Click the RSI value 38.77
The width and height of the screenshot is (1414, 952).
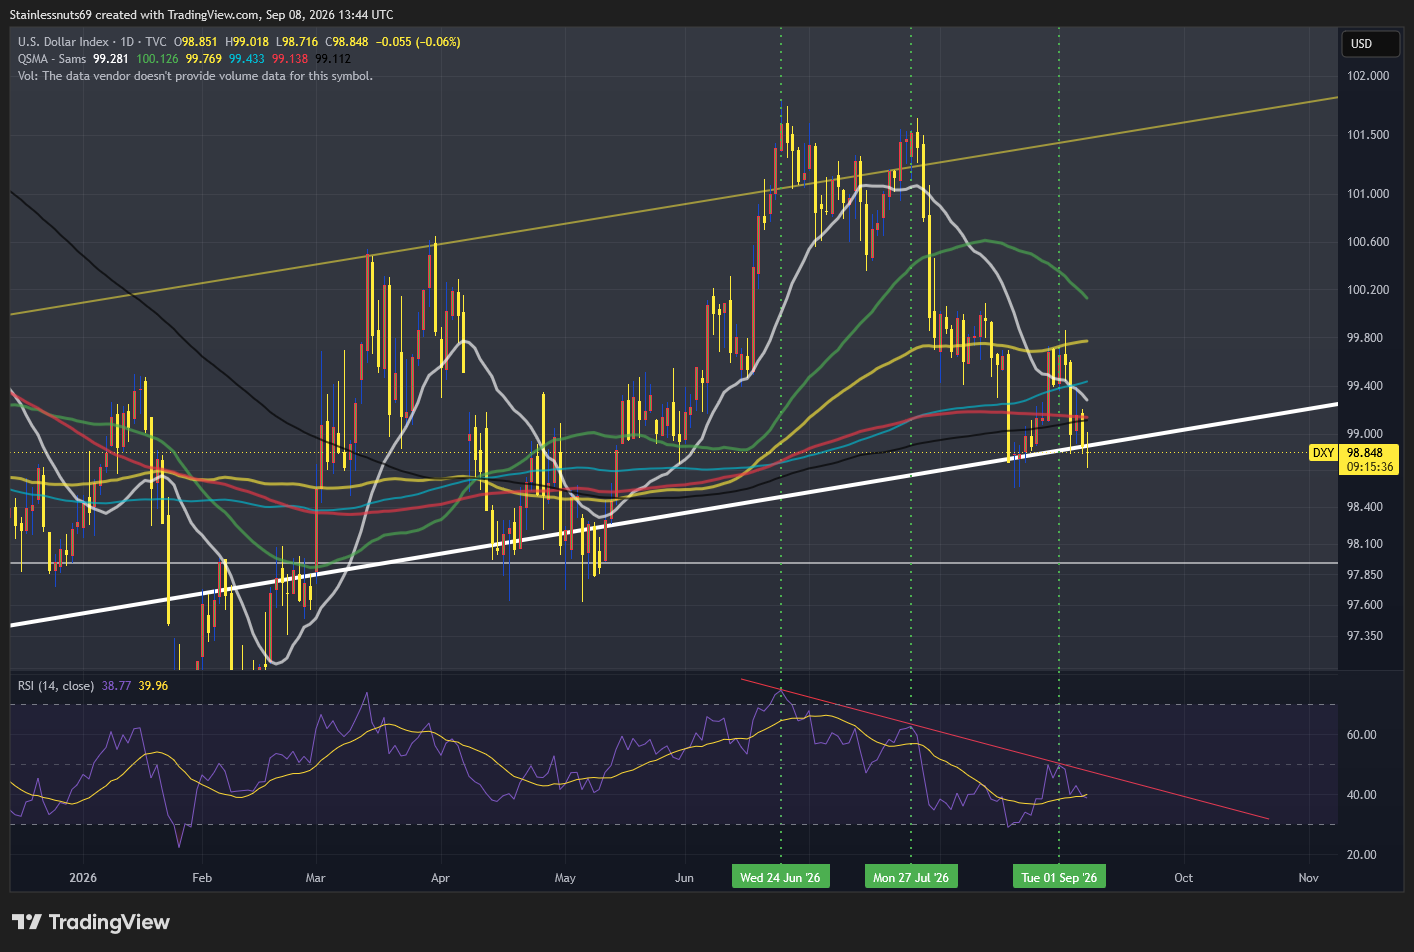(x=117, y=686)
